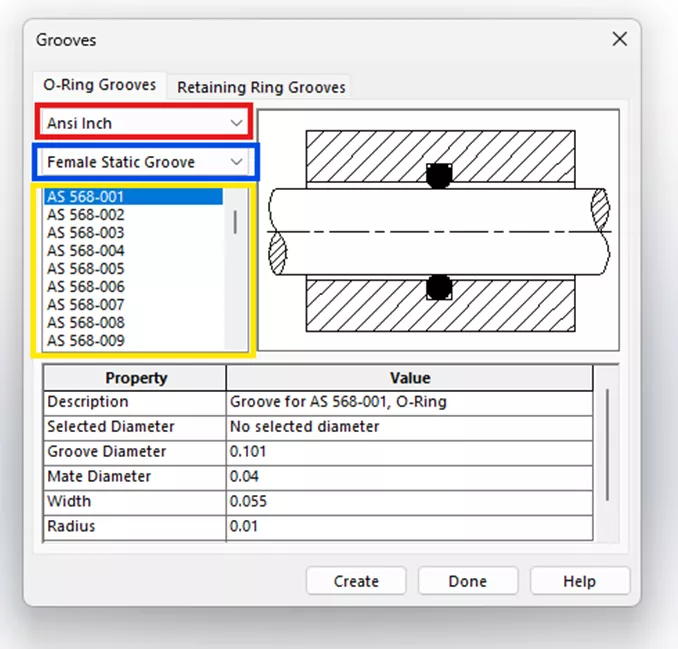Select the Width value 0.055
The width and height of the screenshot is (678, 649).
tap(409, 502)
